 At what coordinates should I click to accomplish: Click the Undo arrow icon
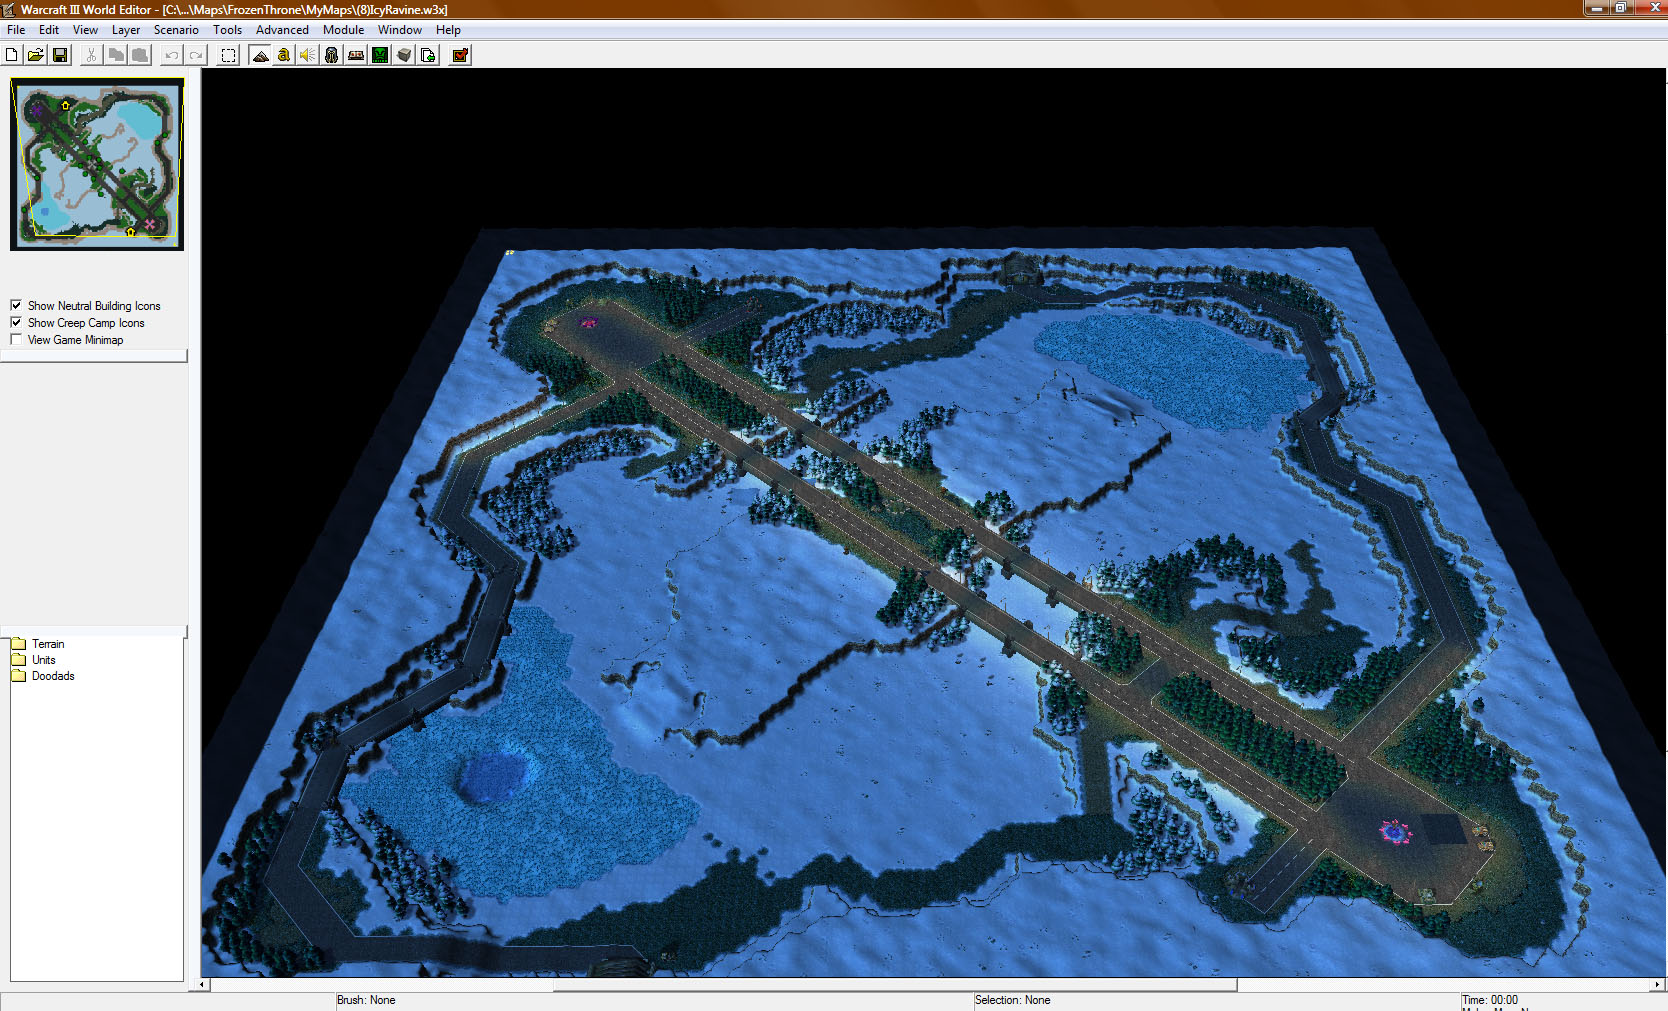[x=172, y=55]
